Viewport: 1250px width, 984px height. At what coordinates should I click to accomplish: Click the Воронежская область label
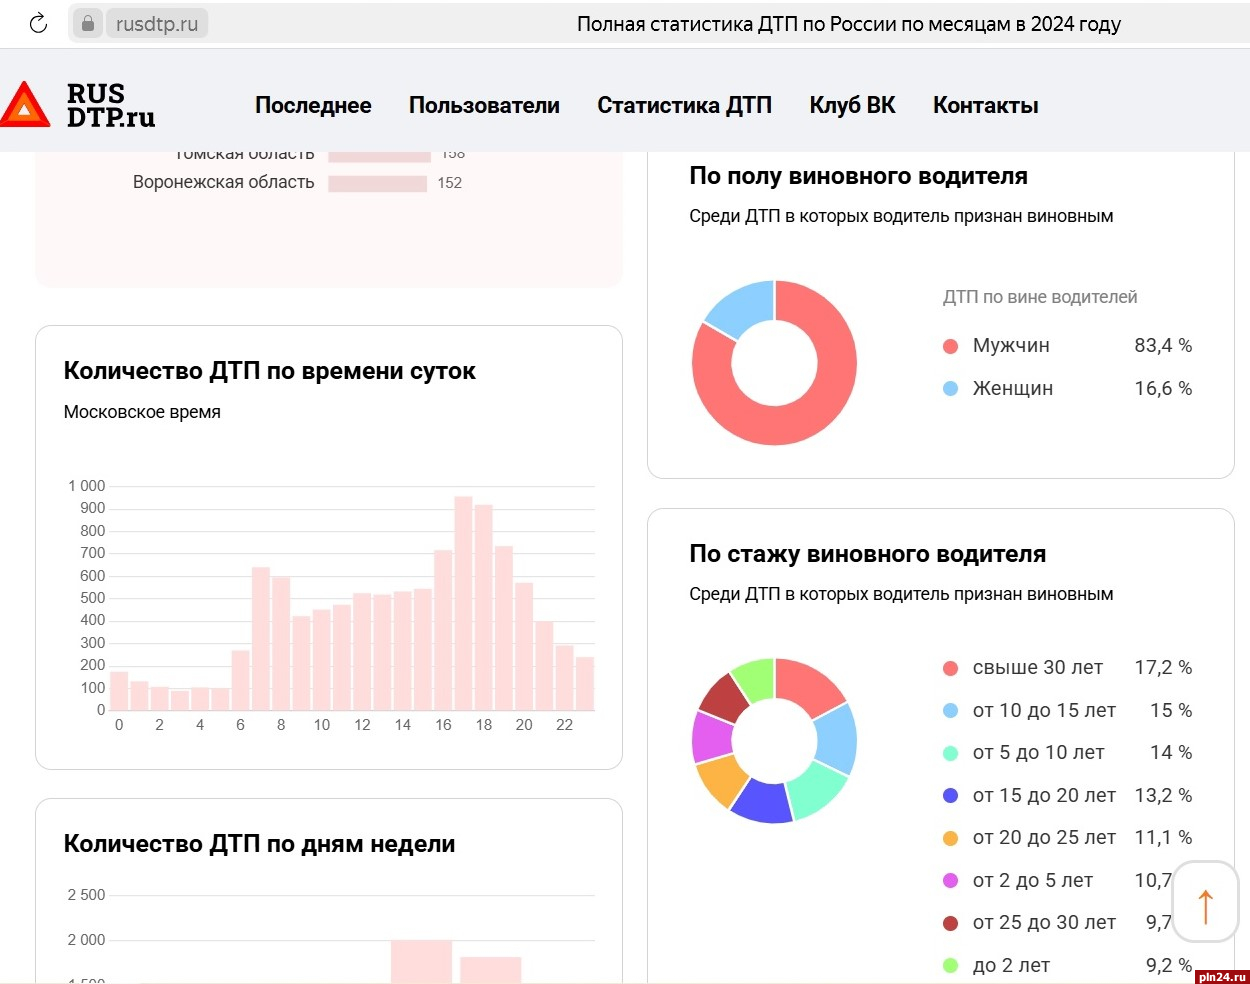224,182
